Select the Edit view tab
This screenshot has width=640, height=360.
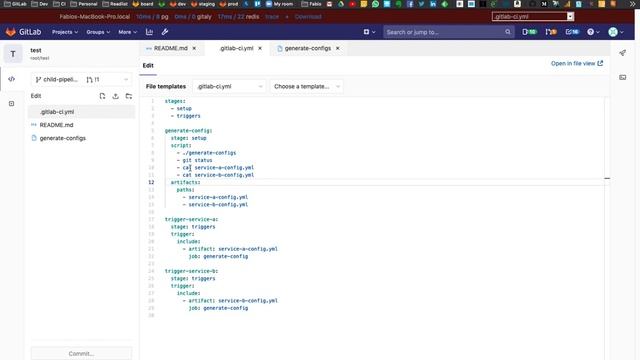point(148,66)
